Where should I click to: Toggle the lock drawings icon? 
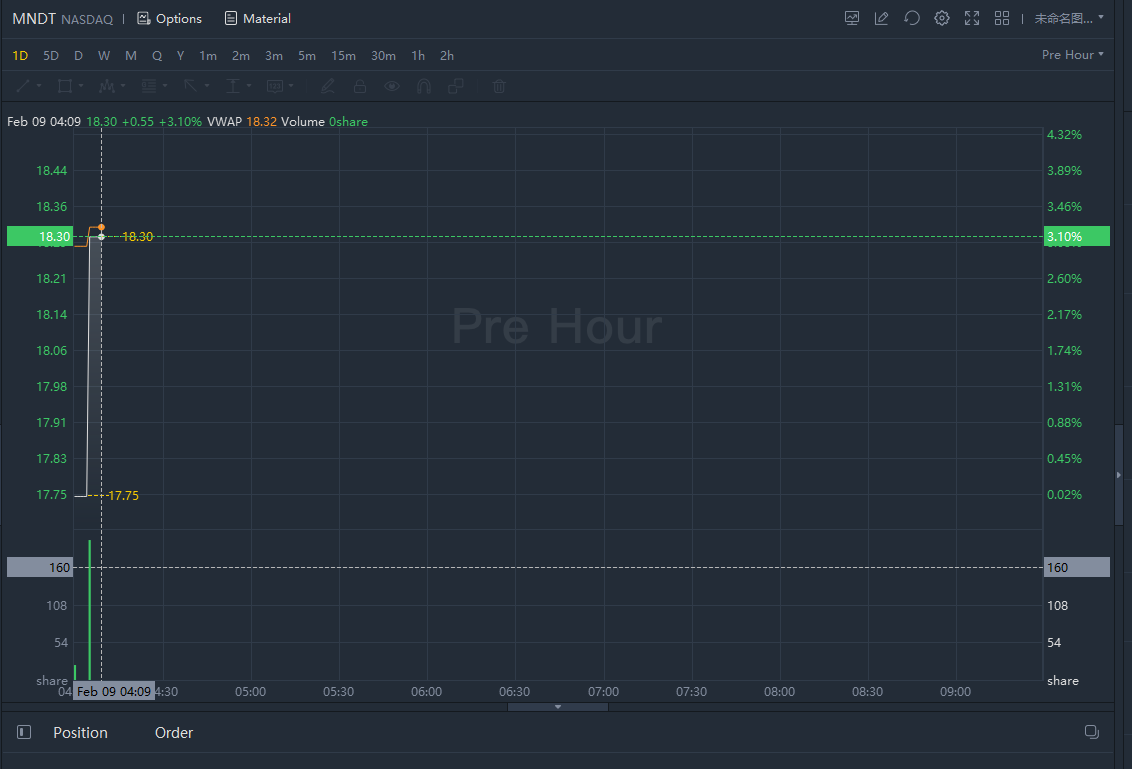pyautogui.click(x=360, y=87)
